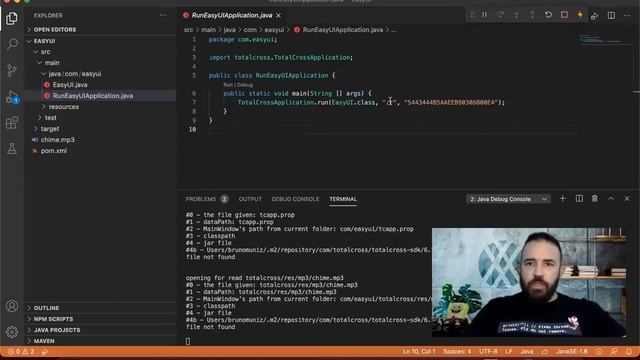640x360 pixels.
Task: Switch to the Debug Console tab
Action: click(x=295, y=199)
